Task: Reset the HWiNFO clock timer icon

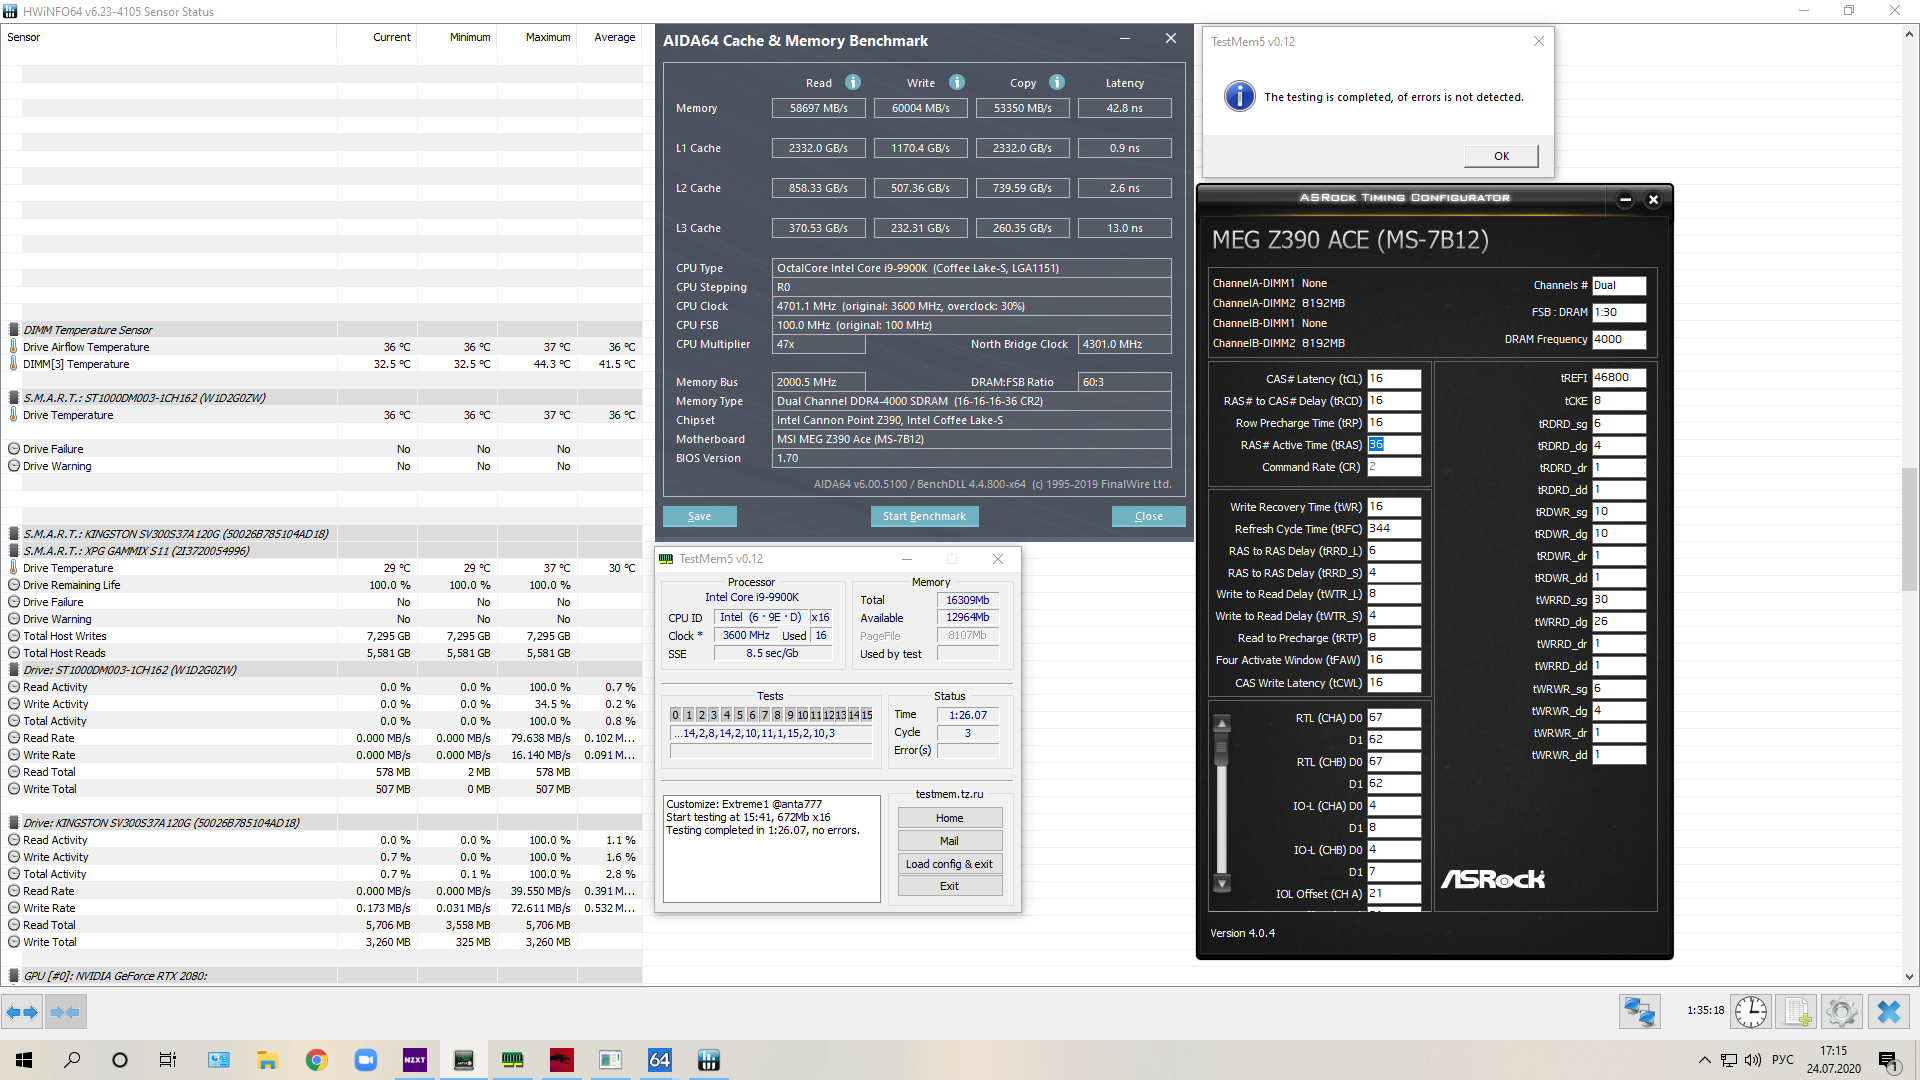Action: click(1750, 1012)
